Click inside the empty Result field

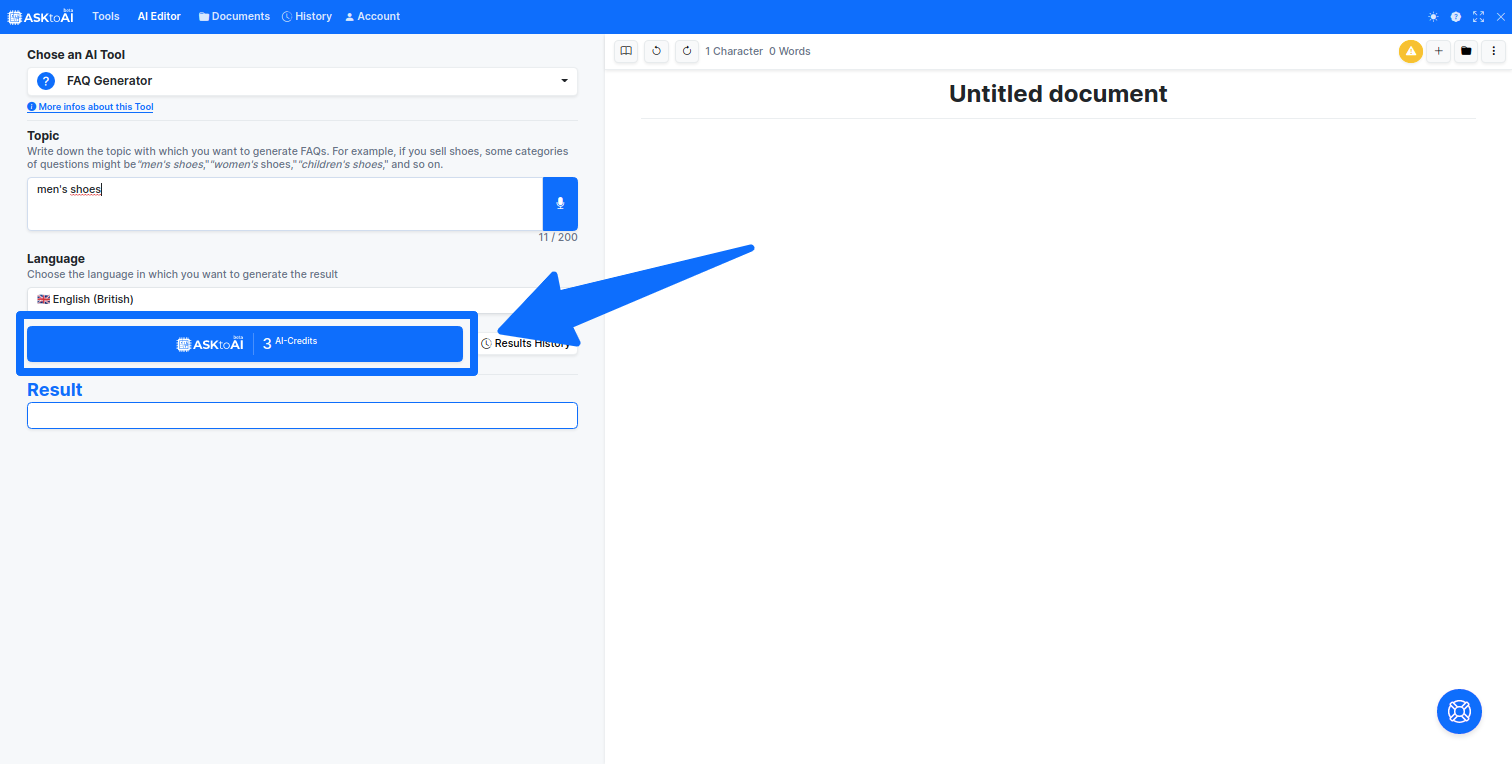pos(302,415)
